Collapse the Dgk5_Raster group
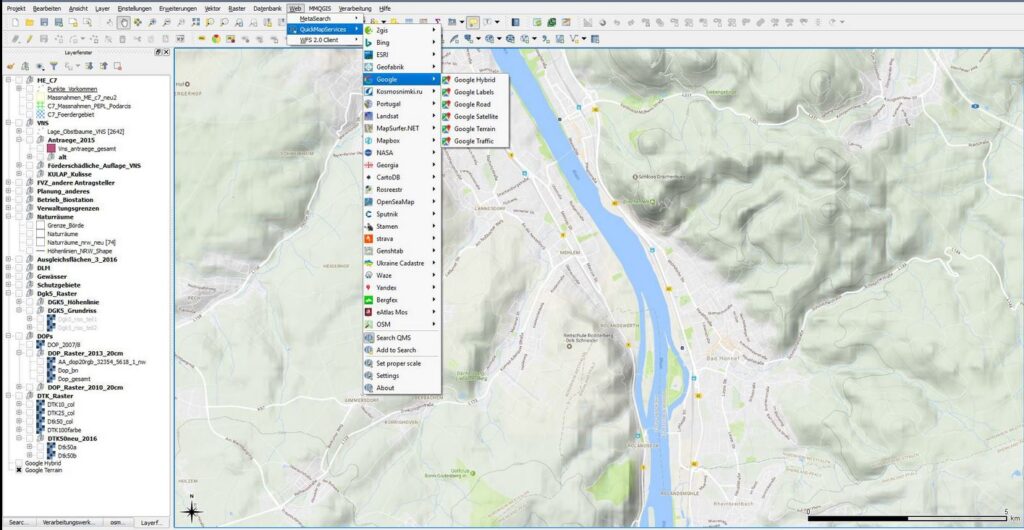This screenshot has width=1024, height=530. (9, 294)
